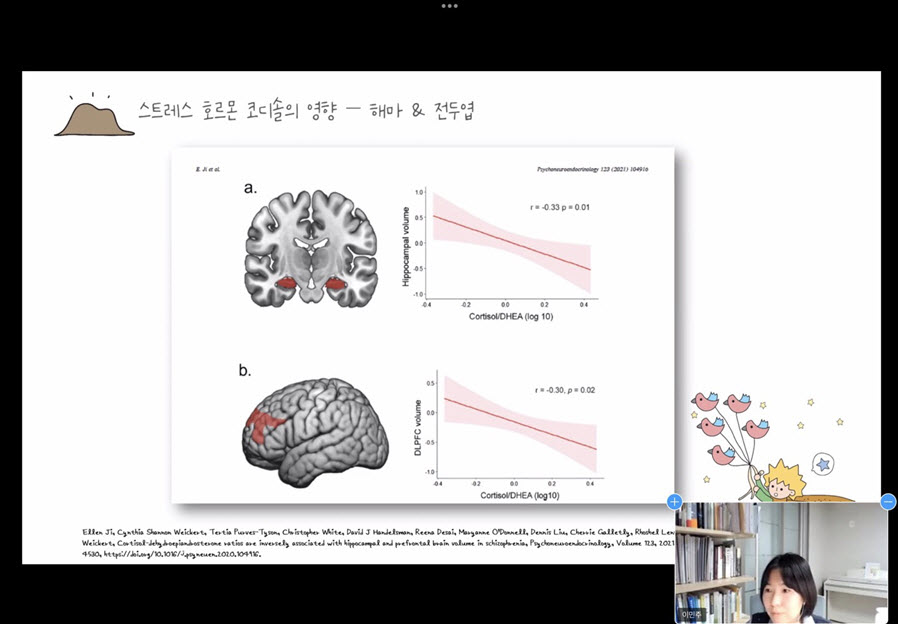Open the doi.org citation link at the bottom
The width and height of the screenshot is (898, 624).
[182, 554]
